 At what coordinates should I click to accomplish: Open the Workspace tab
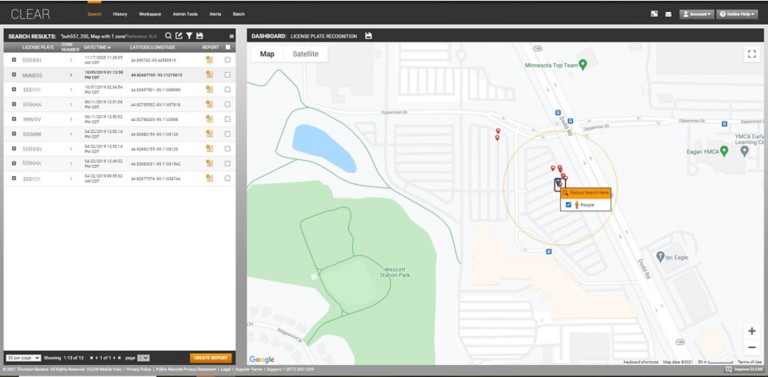[150, 14]
